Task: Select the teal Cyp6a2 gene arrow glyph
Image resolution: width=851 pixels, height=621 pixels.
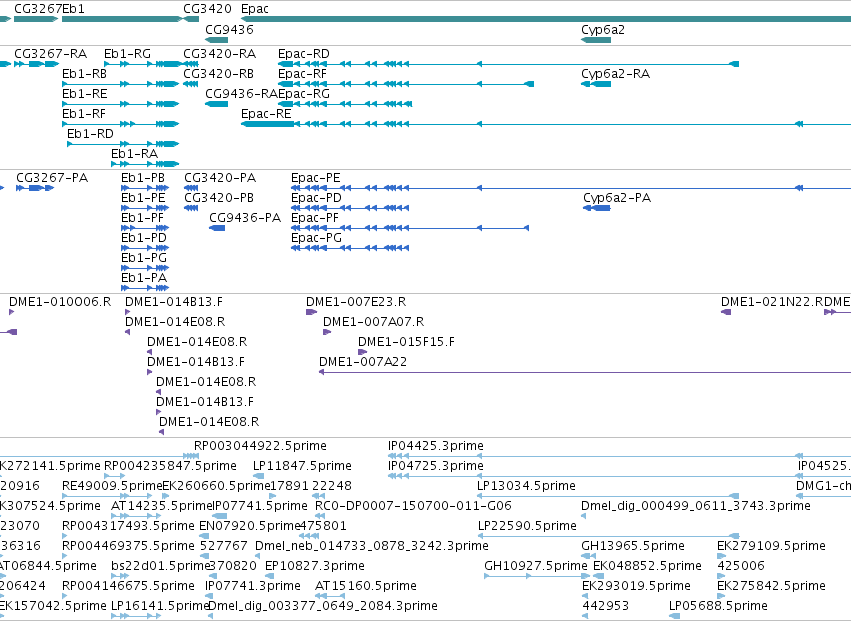Action: 596,40
